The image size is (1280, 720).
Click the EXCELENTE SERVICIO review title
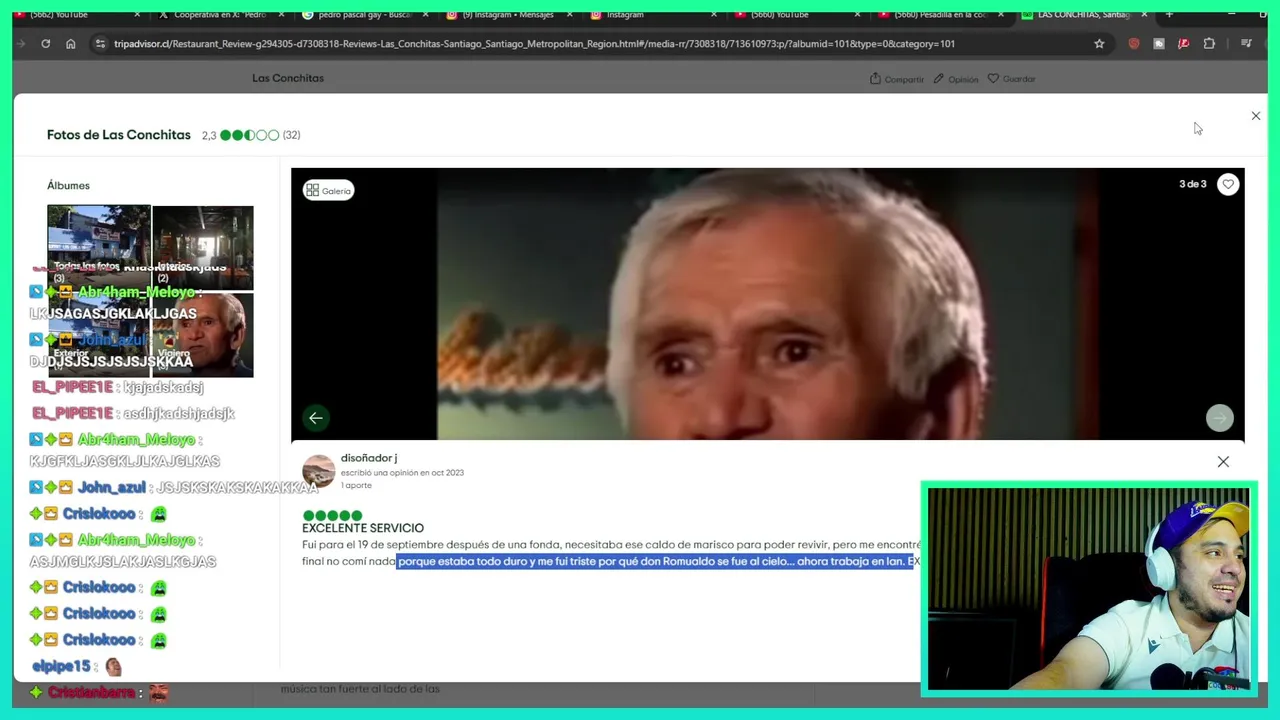363,528
